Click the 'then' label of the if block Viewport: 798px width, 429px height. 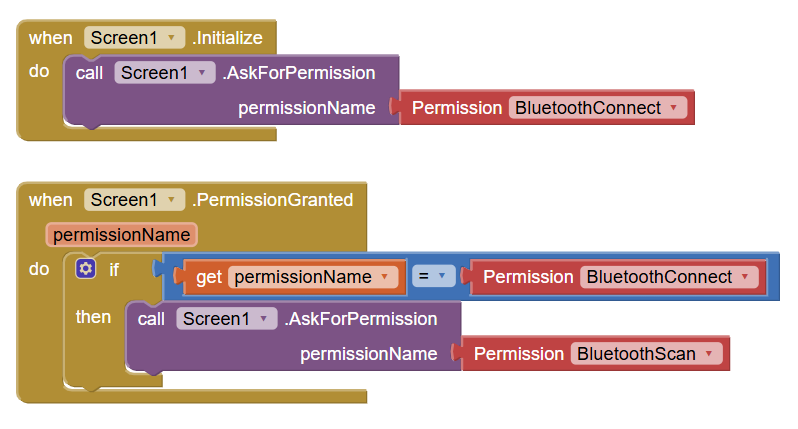pyautogui.click(x=94, y=317)
